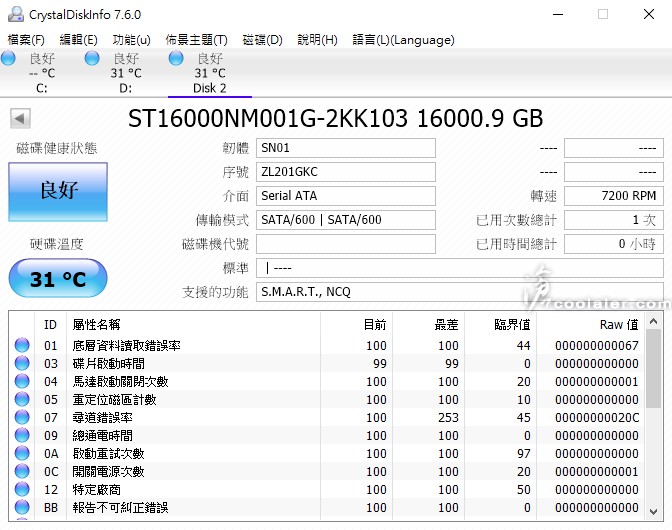Open the 檔案(F) menu
The image size is (672, 530).
coord(26,40)
